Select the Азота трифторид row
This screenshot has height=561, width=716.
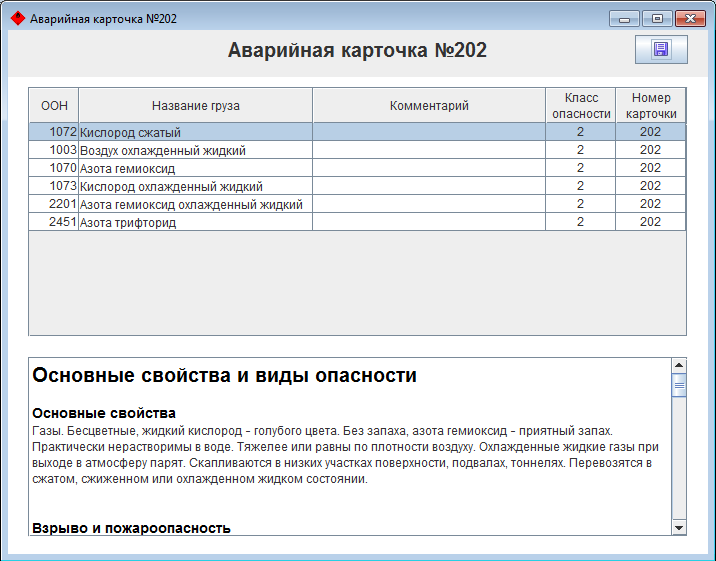[x=357, y=222]
